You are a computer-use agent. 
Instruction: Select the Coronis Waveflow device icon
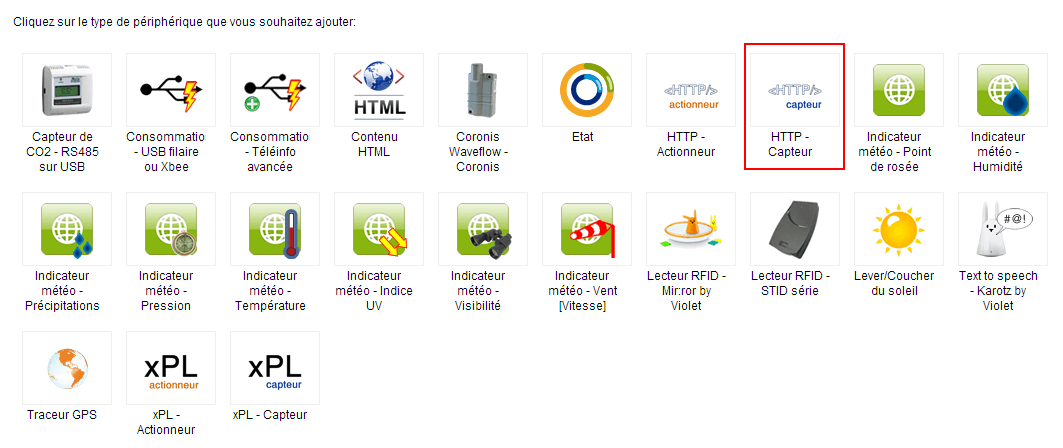tap(483, 90)
